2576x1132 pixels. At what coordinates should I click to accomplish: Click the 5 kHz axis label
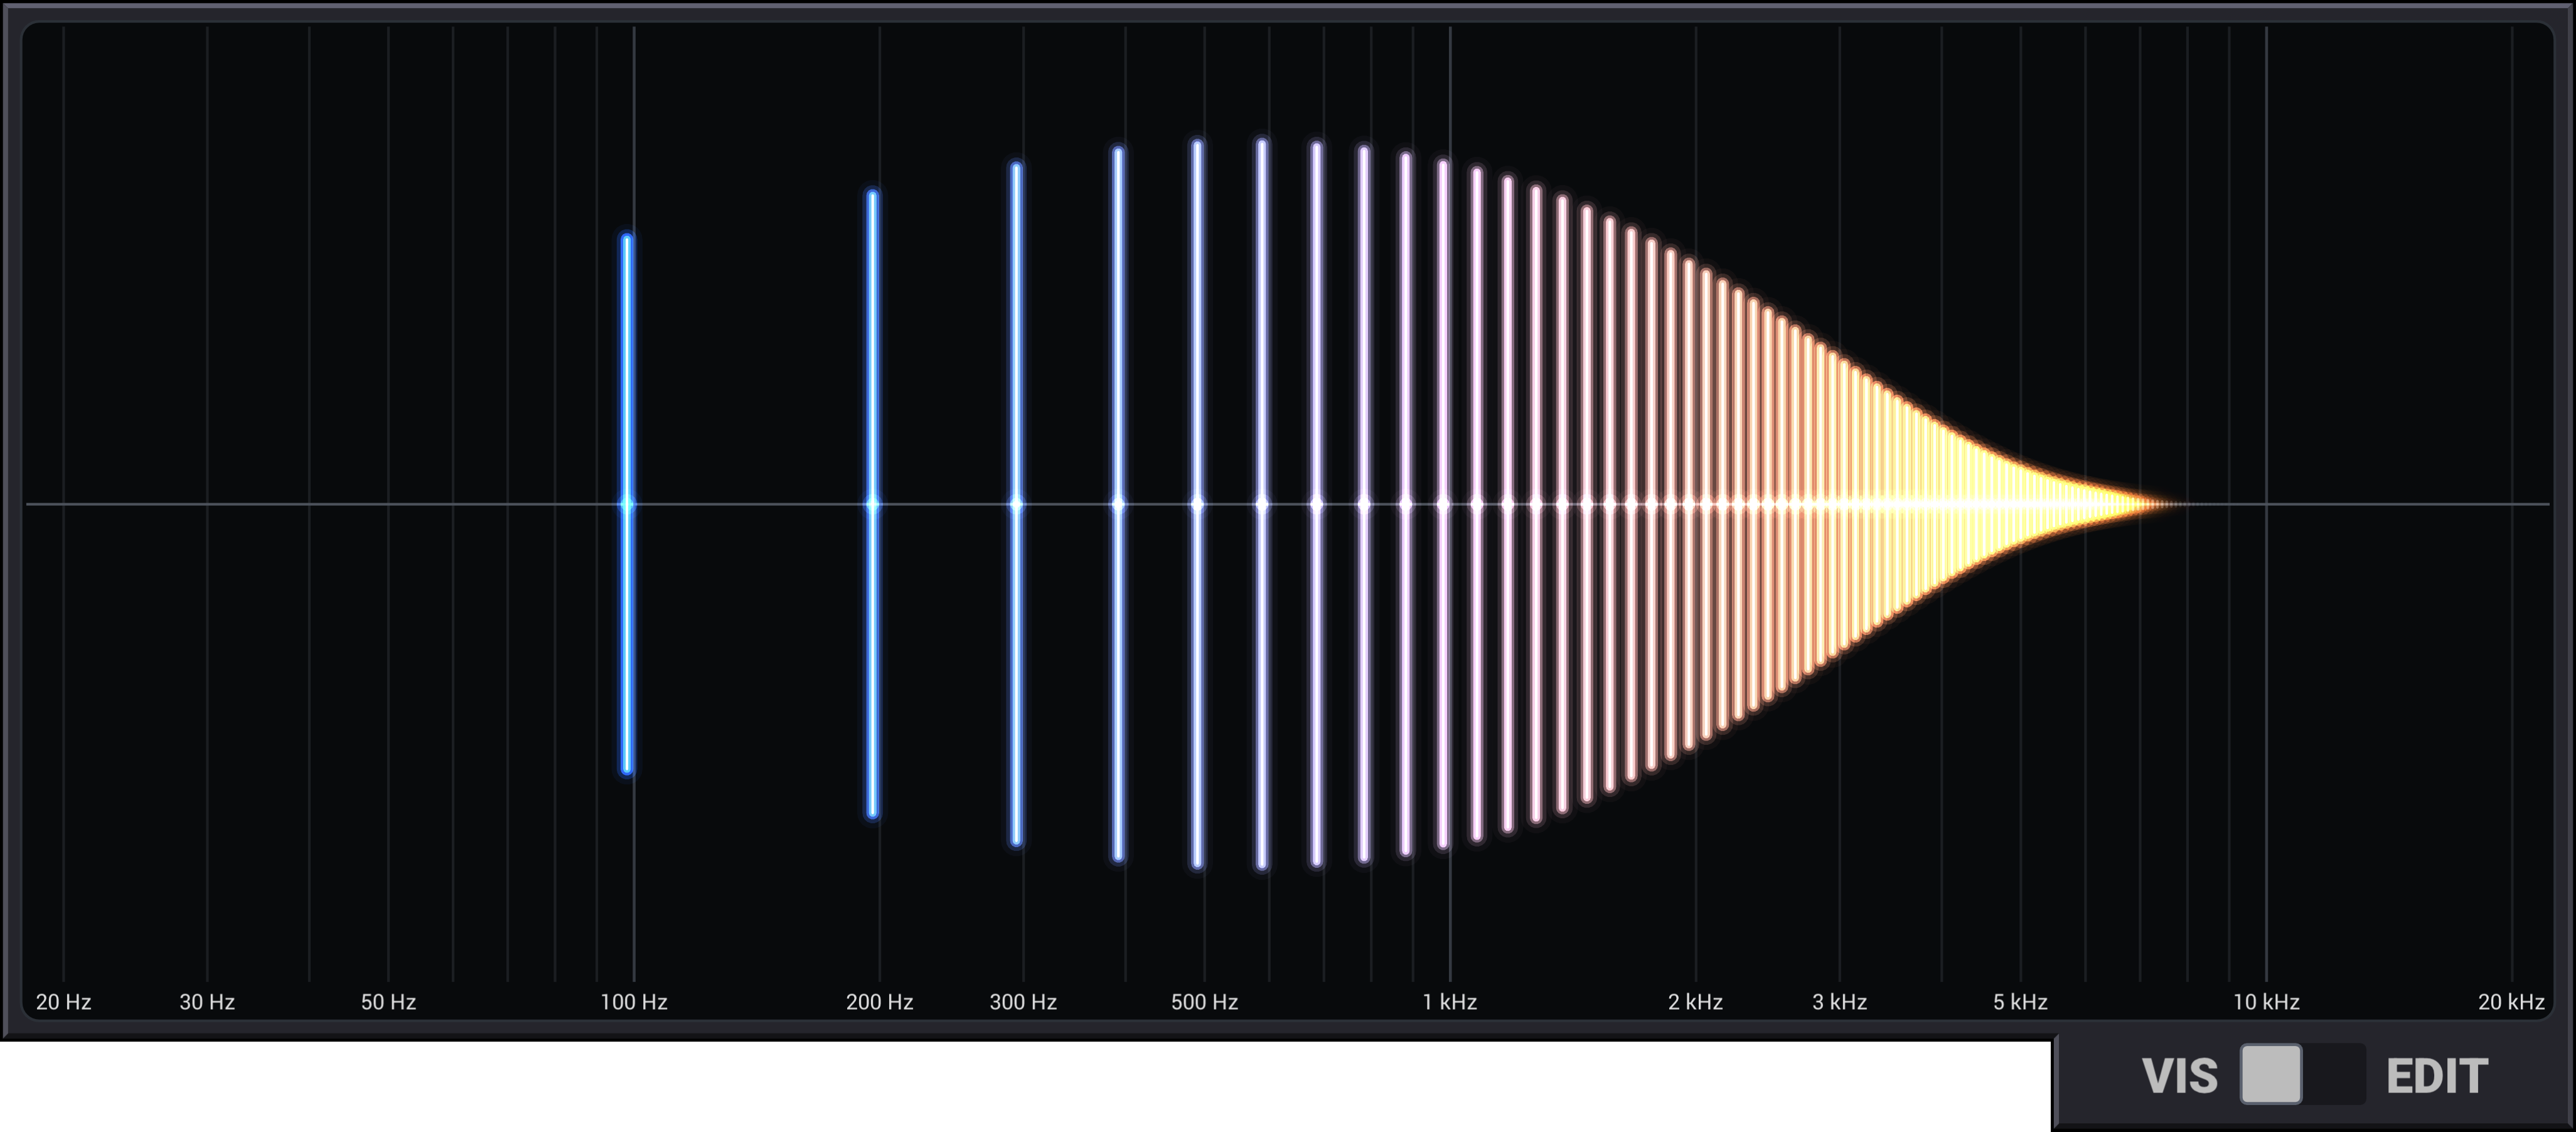tap(2020, 1001)
